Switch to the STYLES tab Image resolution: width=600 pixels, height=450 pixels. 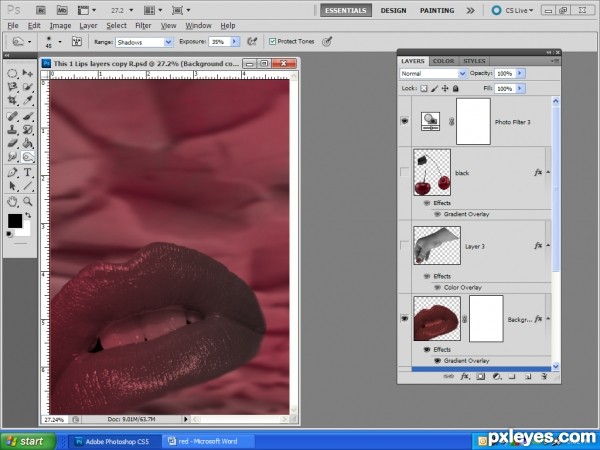point(474,61)
